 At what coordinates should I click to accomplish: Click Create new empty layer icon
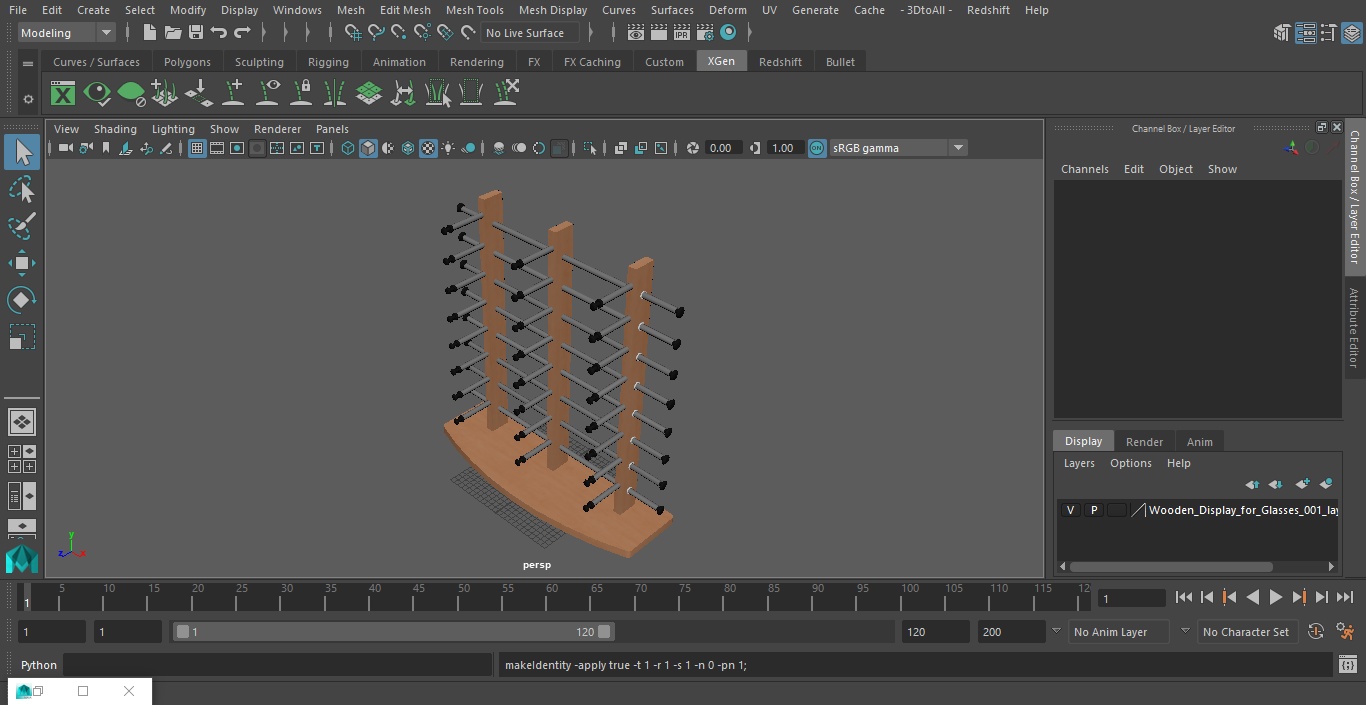(1302, 484)
